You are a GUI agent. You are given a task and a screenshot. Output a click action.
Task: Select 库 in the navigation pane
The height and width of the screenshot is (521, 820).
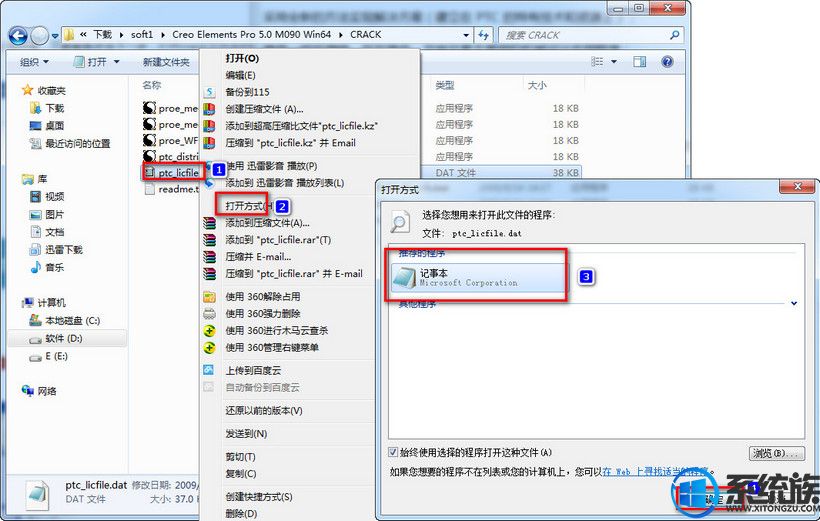click(35, 179)
